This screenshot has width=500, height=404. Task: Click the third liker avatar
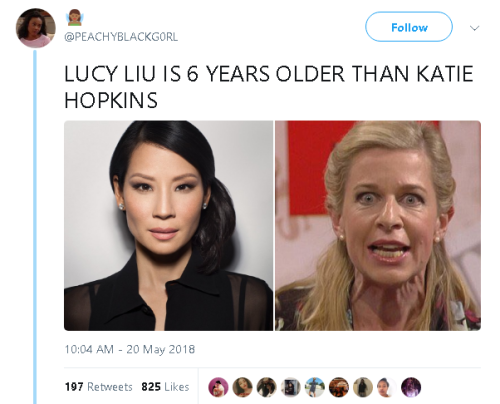coord(267,387)
